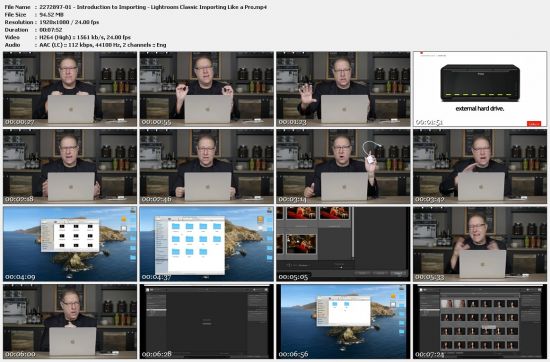Image resolution: width=550 pixels, height=362 pixels.
Task: Click the Resolution value 1920x1080 / 24.00 fps
Action: pyautogui.click(x=69, y=22)
